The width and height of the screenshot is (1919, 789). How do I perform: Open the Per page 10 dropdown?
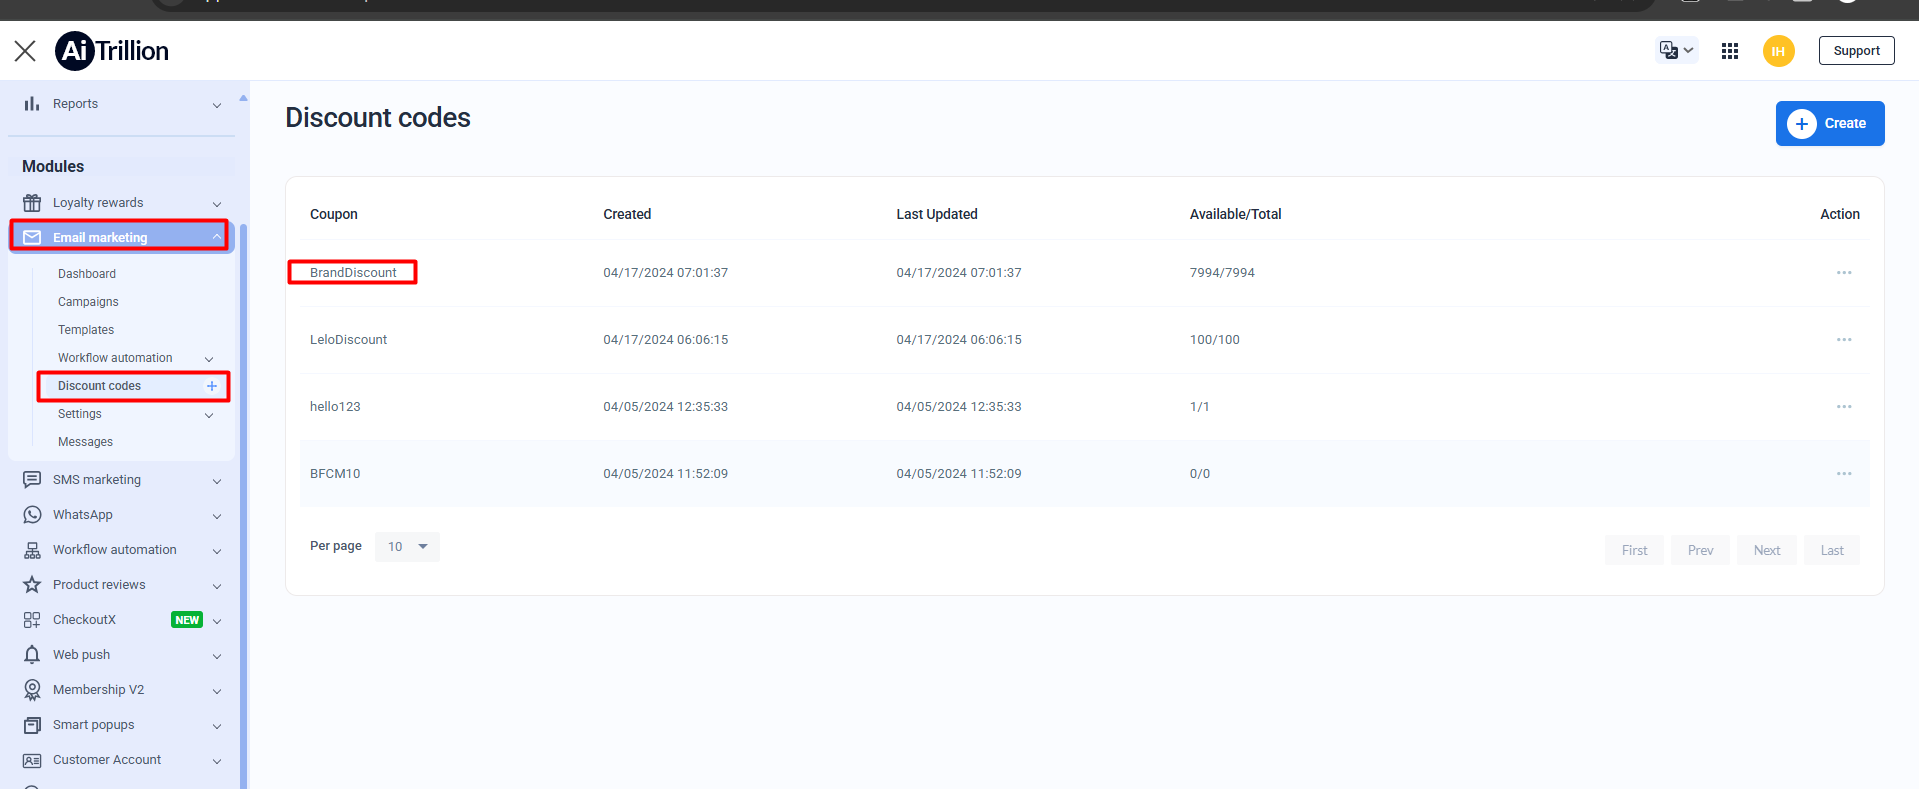(x=407, y=547)
